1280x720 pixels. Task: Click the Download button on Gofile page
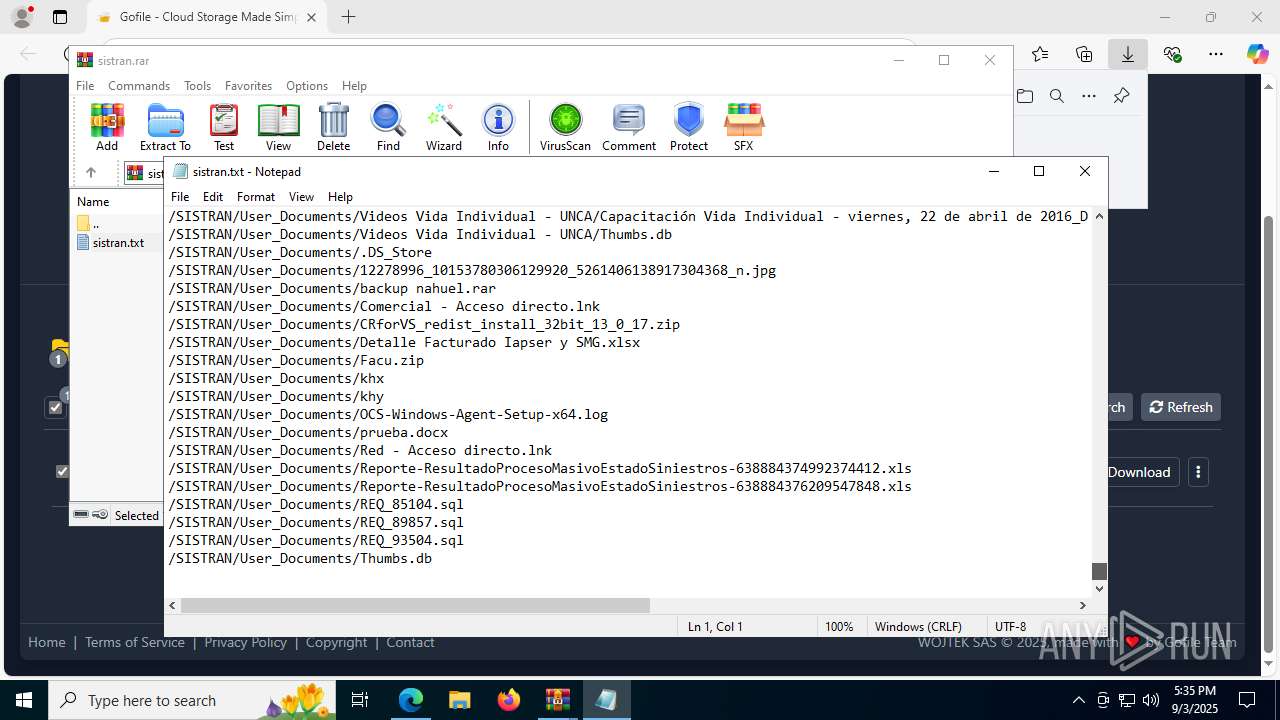(1139, 472)
